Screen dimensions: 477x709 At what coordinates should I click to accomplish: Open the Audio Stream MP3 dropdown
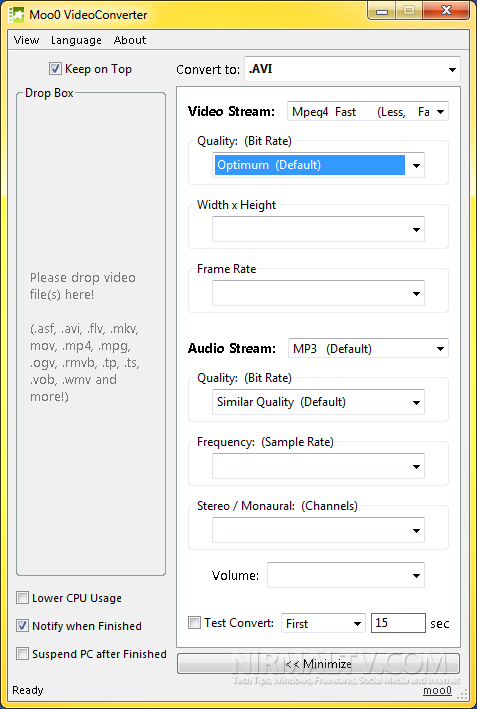pyautogui.click(x=368, y=348)
